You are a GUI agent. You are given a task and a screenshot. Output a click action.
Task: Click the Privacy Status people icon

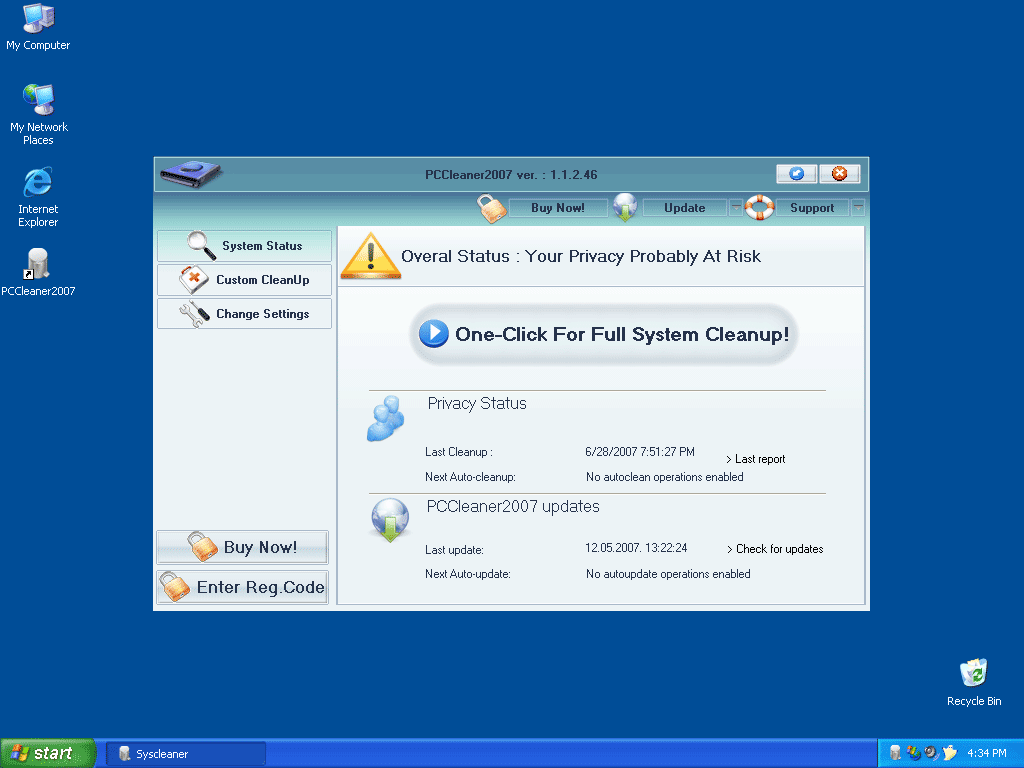pyautogui.click(x=386, y=419)
